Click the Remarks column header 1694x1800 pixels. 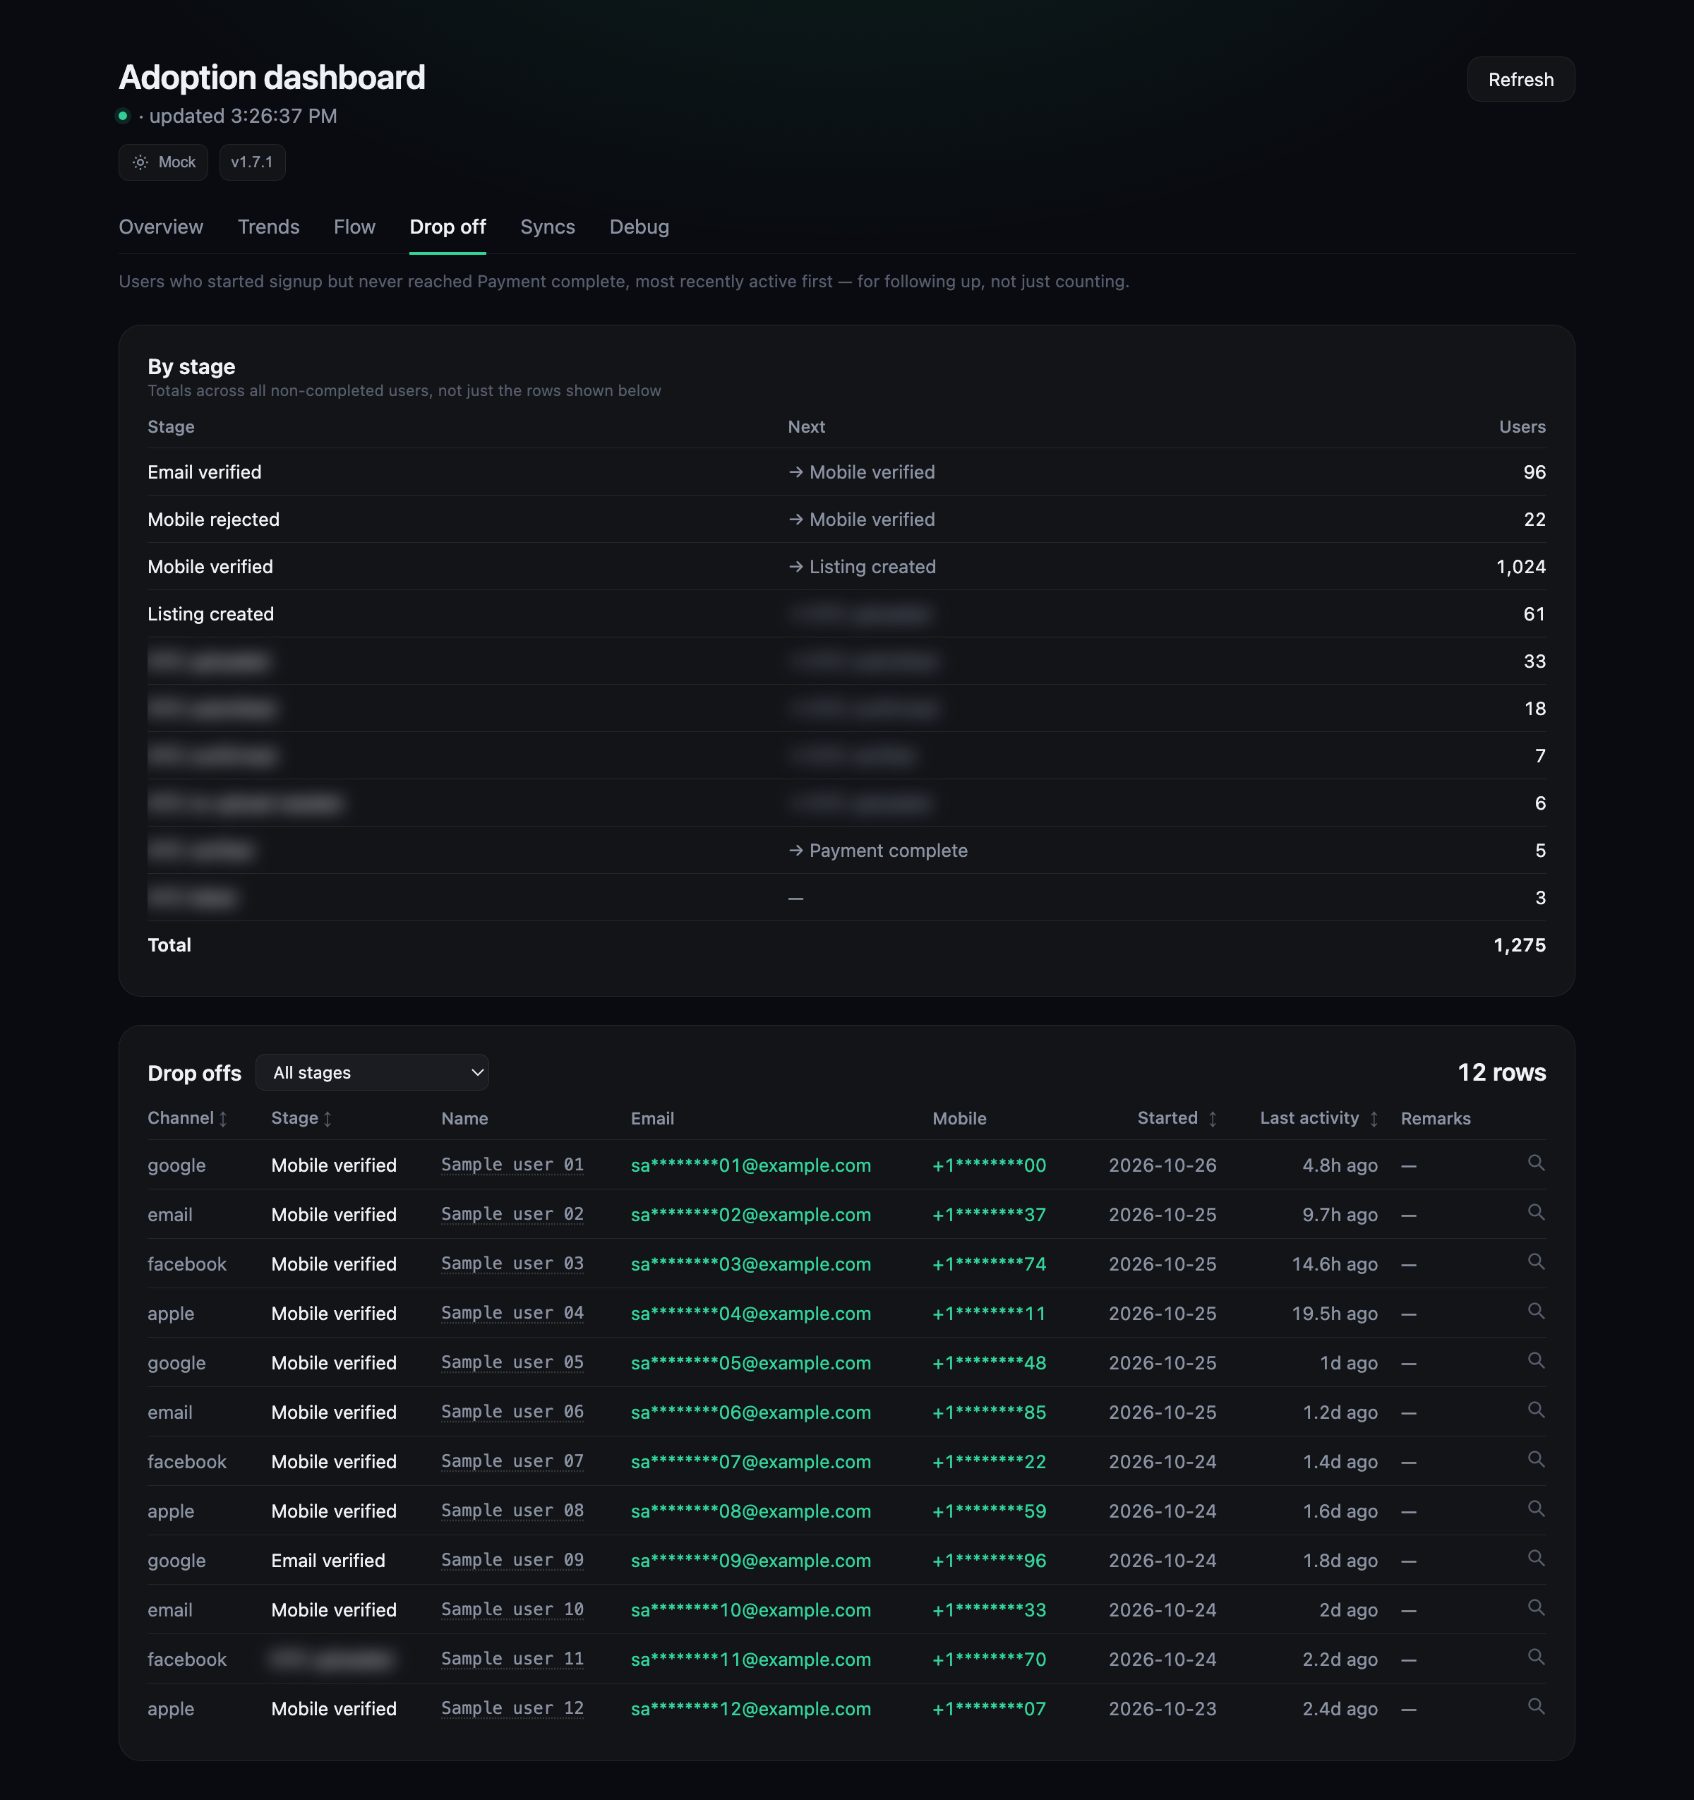tap(1435, 1118)
